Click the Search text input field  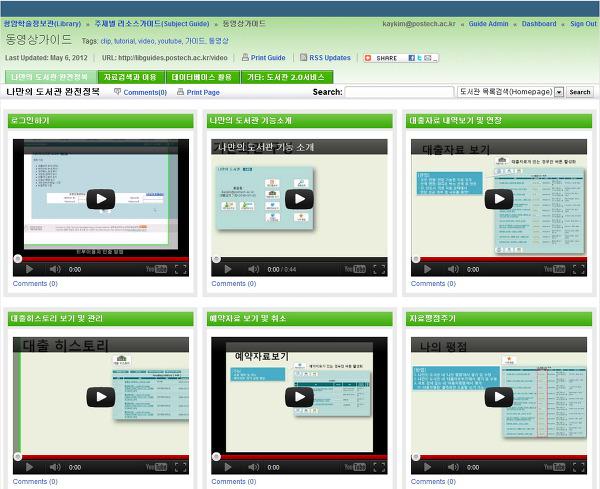click(x=399, y=92)
